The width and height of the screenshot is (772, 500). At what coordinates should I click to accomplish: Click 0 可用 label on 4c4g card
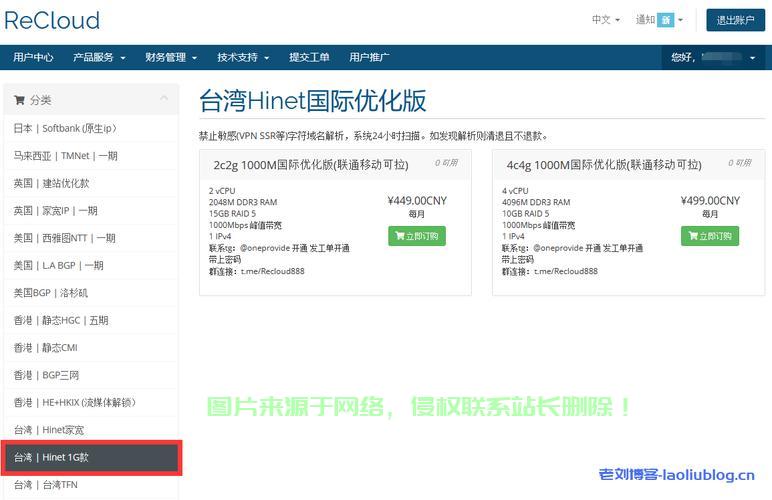740,163
